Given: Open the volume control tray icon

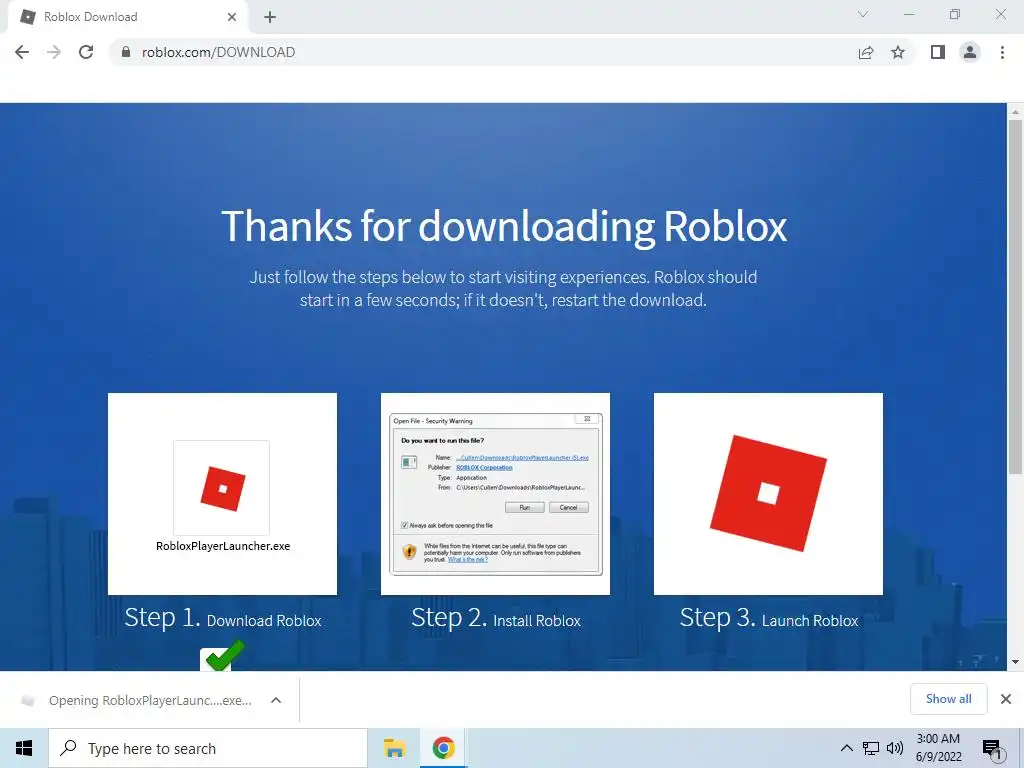Looking at the screenshot, I should [x=895, y=748].
